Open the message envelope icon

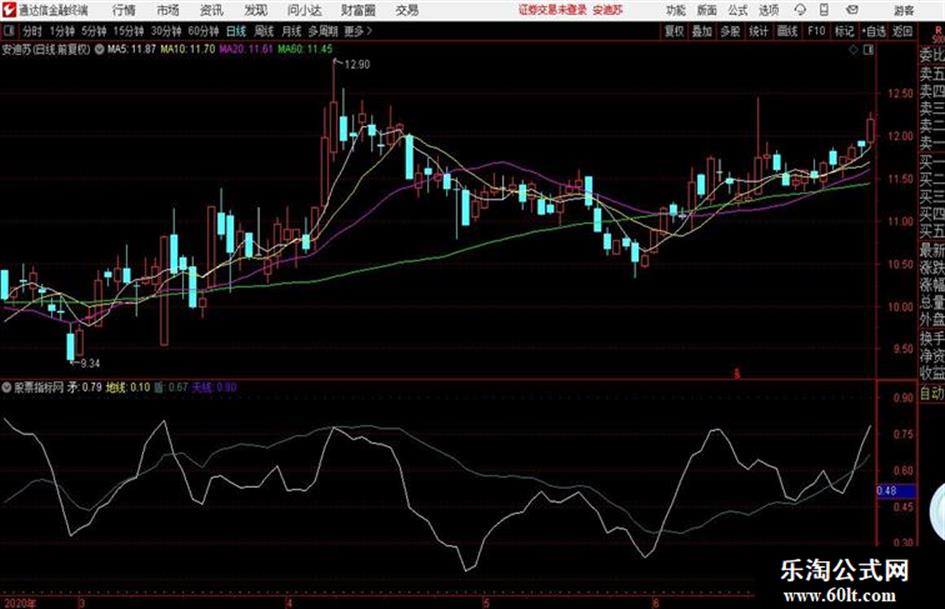pos(852,10)
